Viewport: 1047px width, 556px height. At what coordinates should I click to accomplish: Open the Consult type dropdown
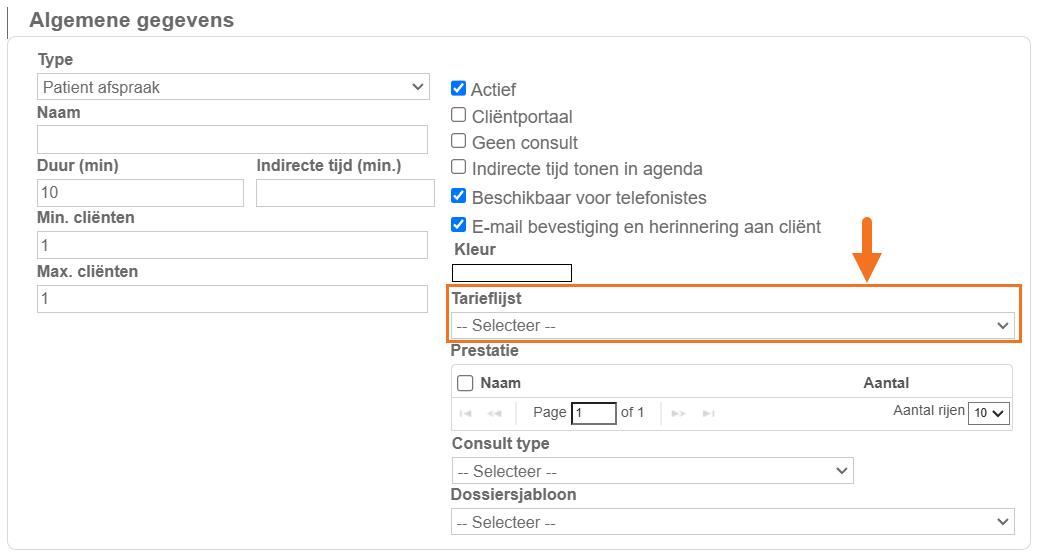click(652, 471)
